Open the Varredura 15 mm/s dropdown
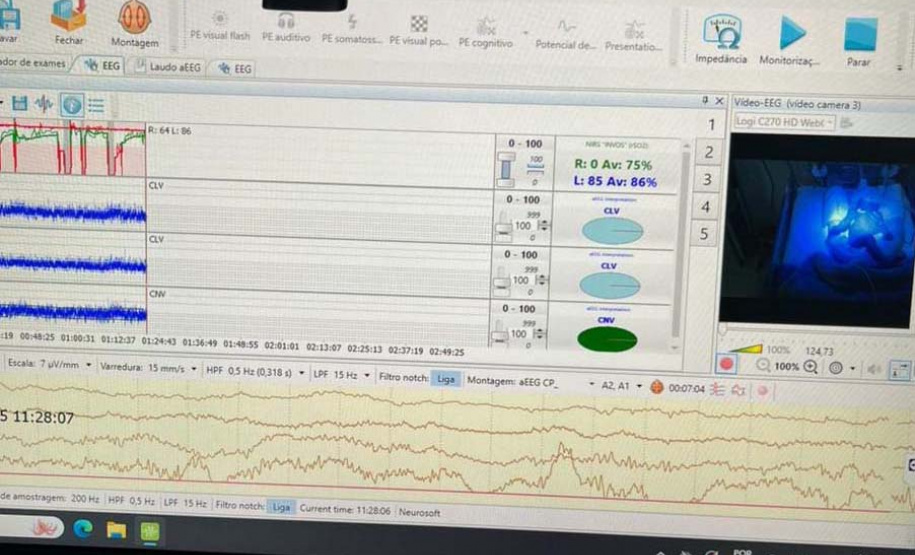This screenshot has height=555, width=915. (x=193, y=369)
